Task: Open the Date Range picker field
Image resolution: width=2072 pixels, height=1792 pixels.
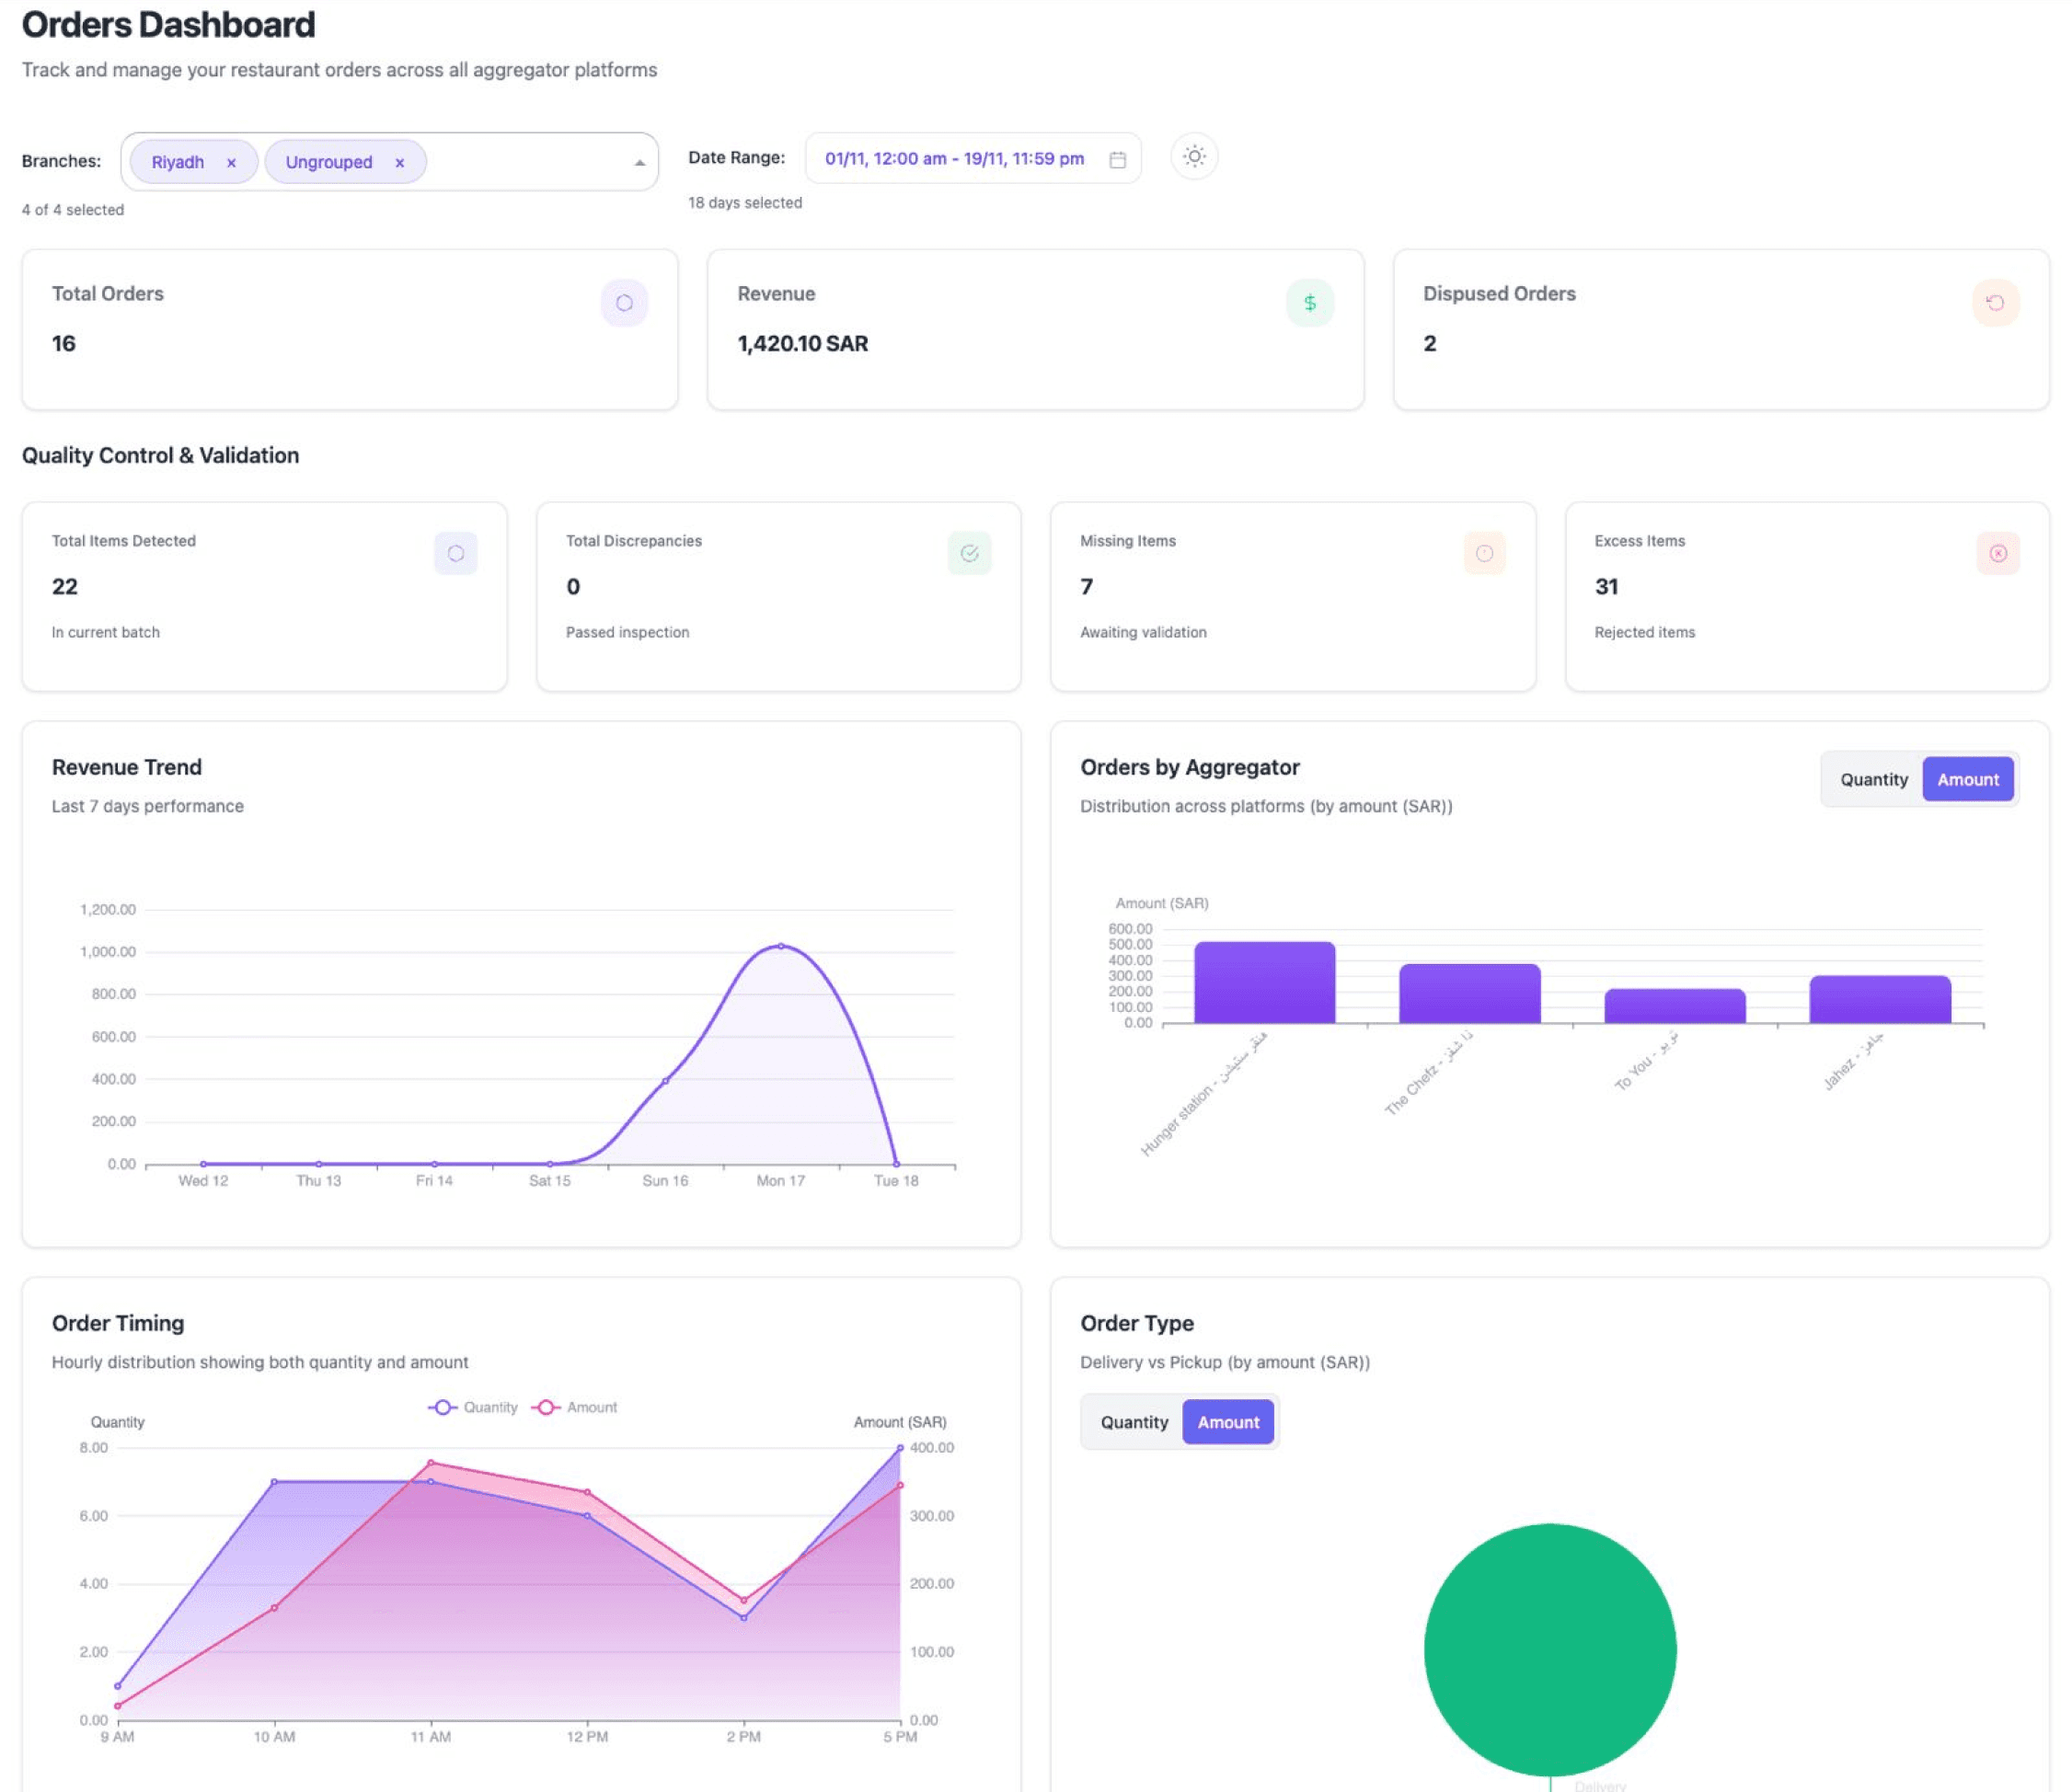Action: (954, 159)
